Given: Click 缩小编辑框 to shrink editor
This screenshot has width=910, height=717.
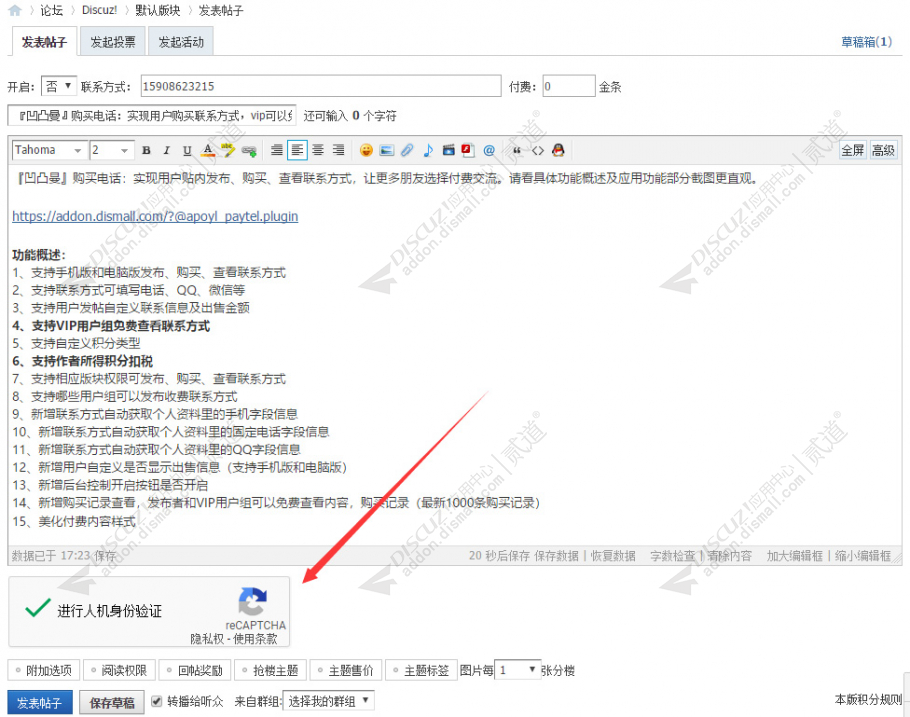Looking at the screenshot, I should click(863, 556).
